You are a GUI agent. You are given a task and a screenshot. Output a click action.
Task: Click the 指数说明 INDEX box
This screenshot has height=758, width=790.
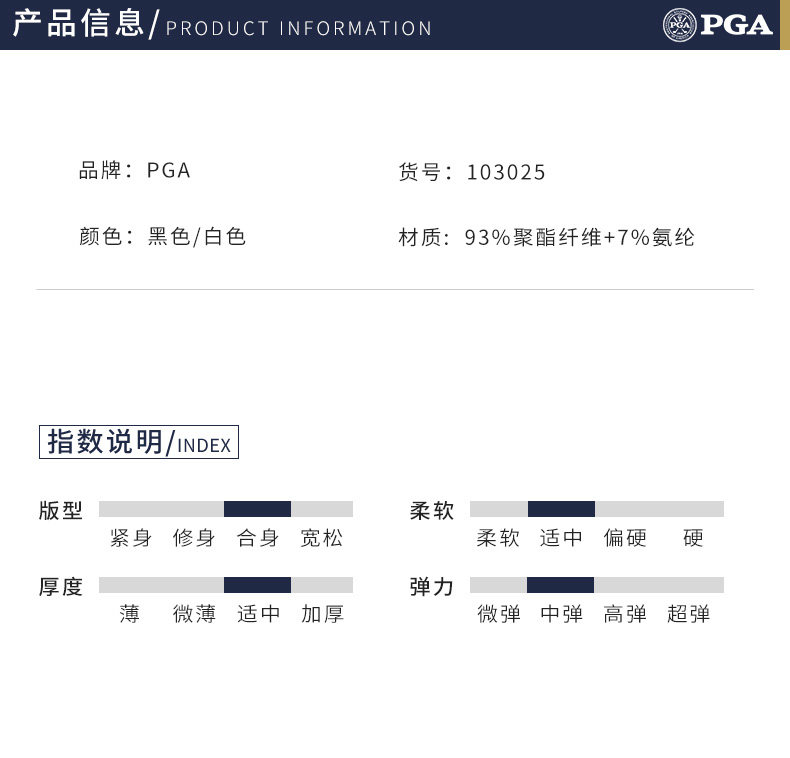139,442
